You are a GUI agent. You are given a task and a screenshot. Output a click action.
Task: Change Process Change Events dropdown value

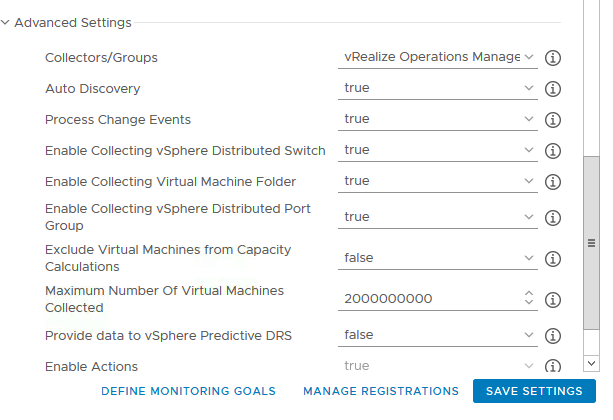437,120
